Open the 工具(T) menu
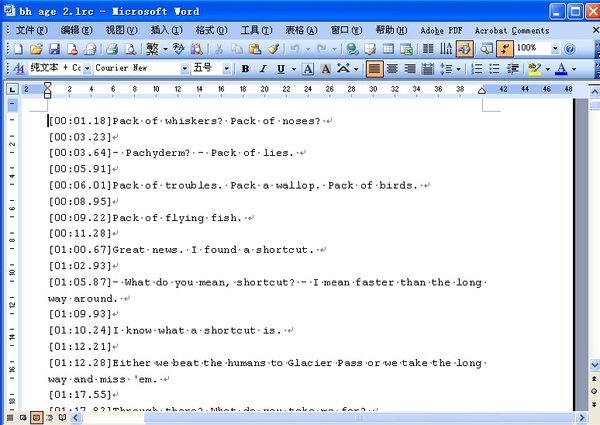The width and height of the screenshot is (600, 425). 256,30
